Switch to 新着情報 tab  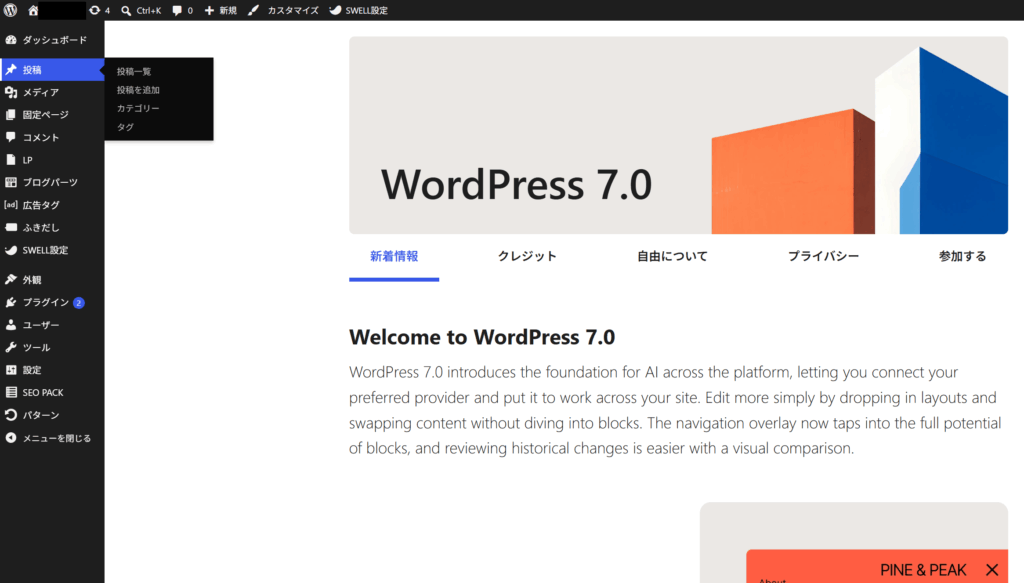click(394, 257)
